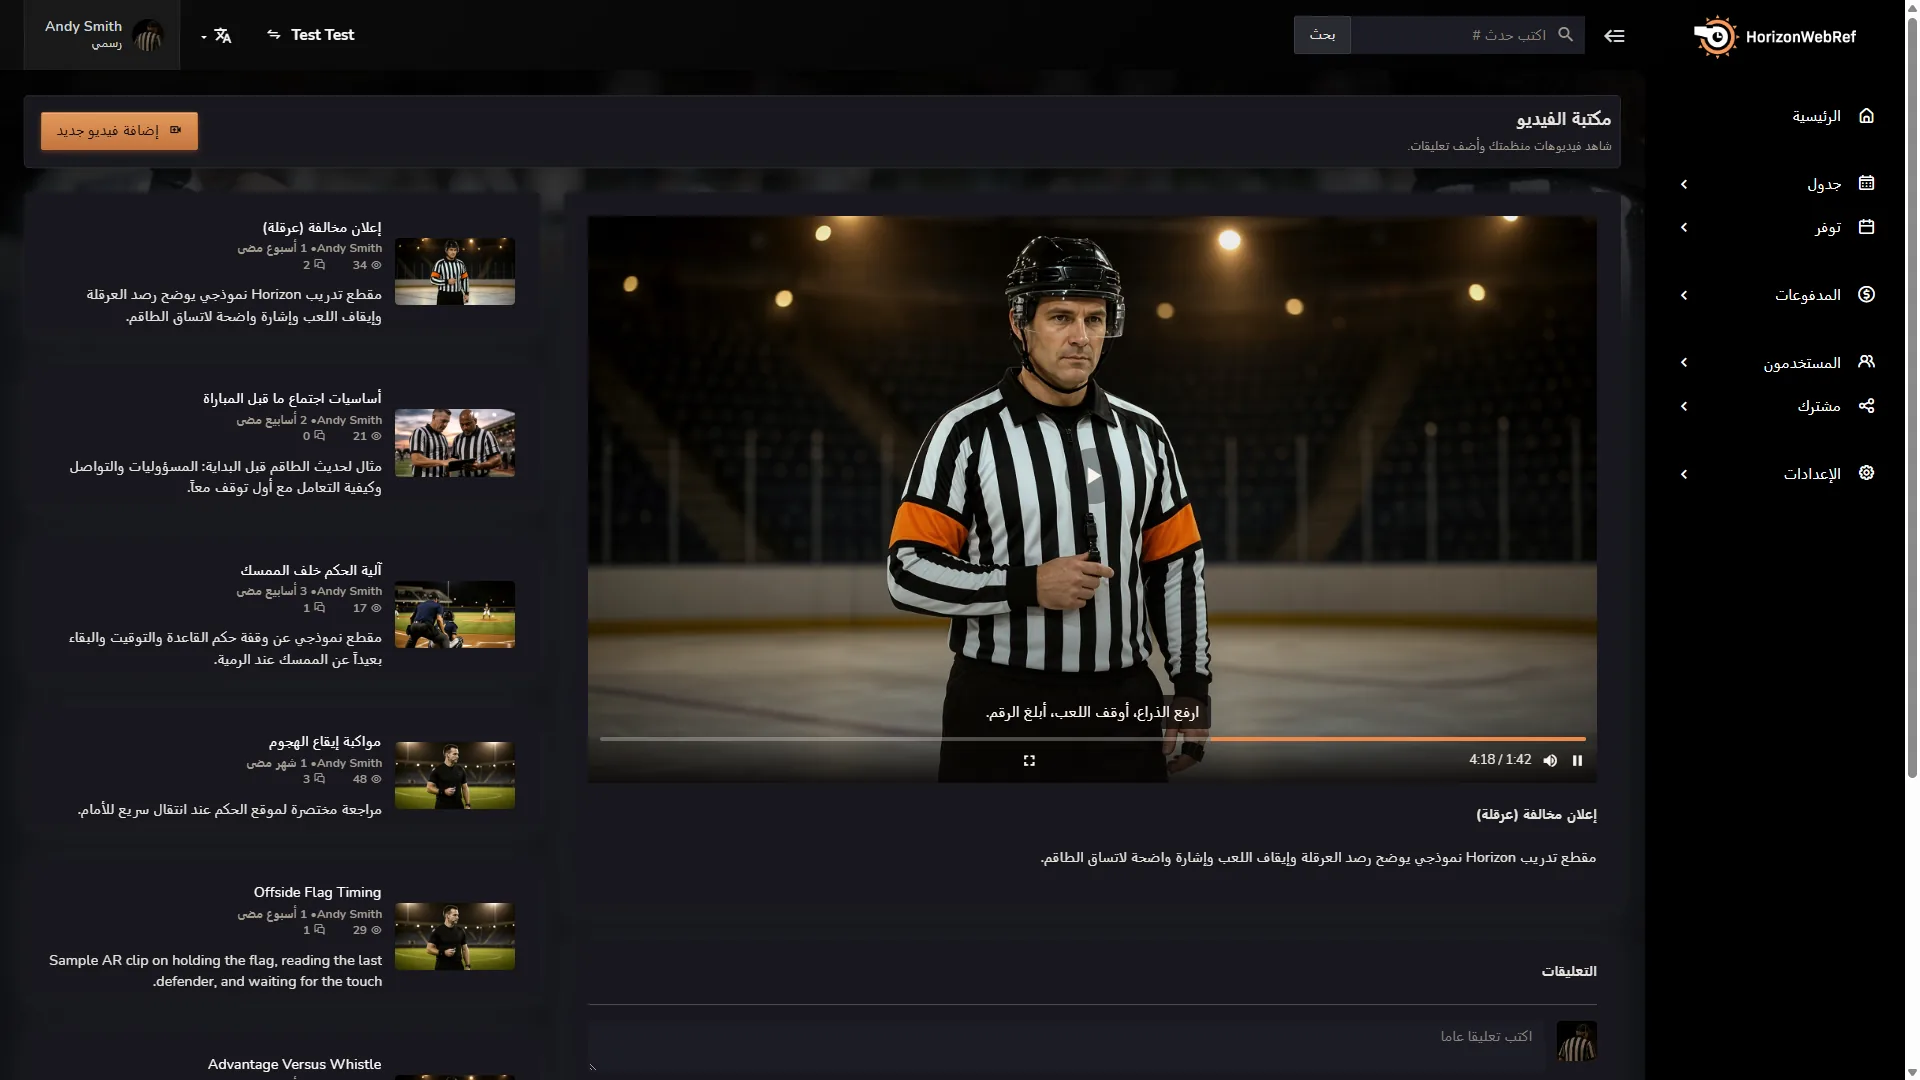1920x1080 pixels.
Task: Click إضافة فيديو جديد add video button
Action: coord(119,131)
